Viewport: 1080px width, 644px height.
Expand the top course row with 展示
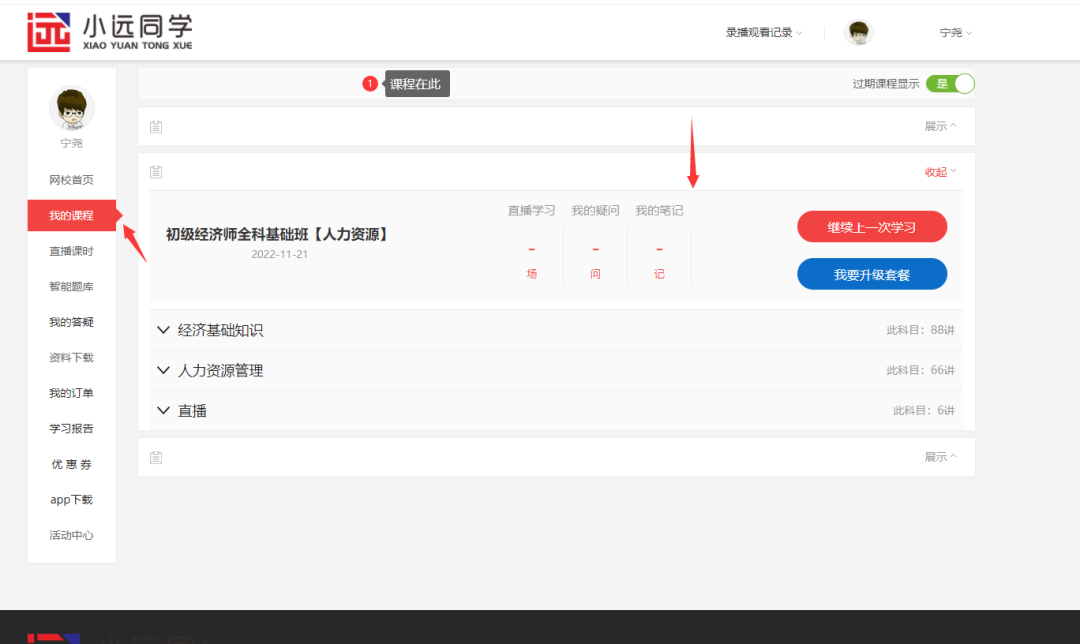click(x=940, y=127)
